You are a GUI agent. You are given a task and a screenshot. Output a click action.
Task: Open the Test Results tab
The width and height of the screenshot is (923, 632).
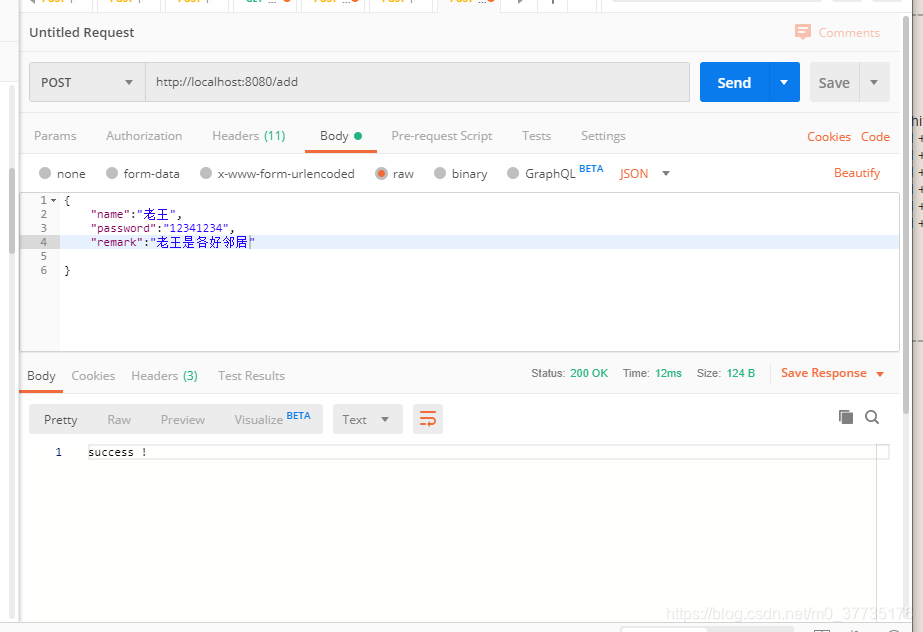(x=251, y=375)
